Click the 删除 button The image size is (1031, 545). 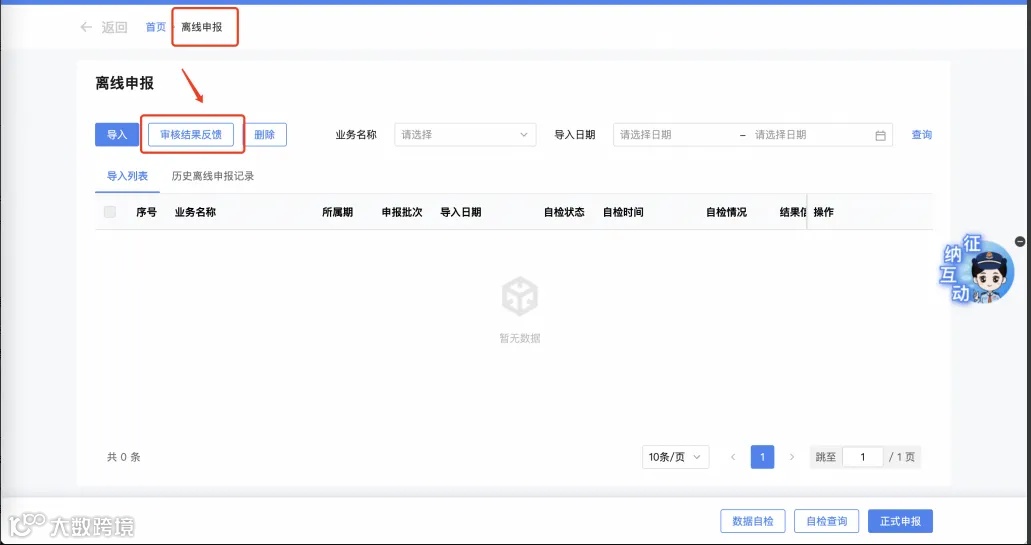point(264,135)
